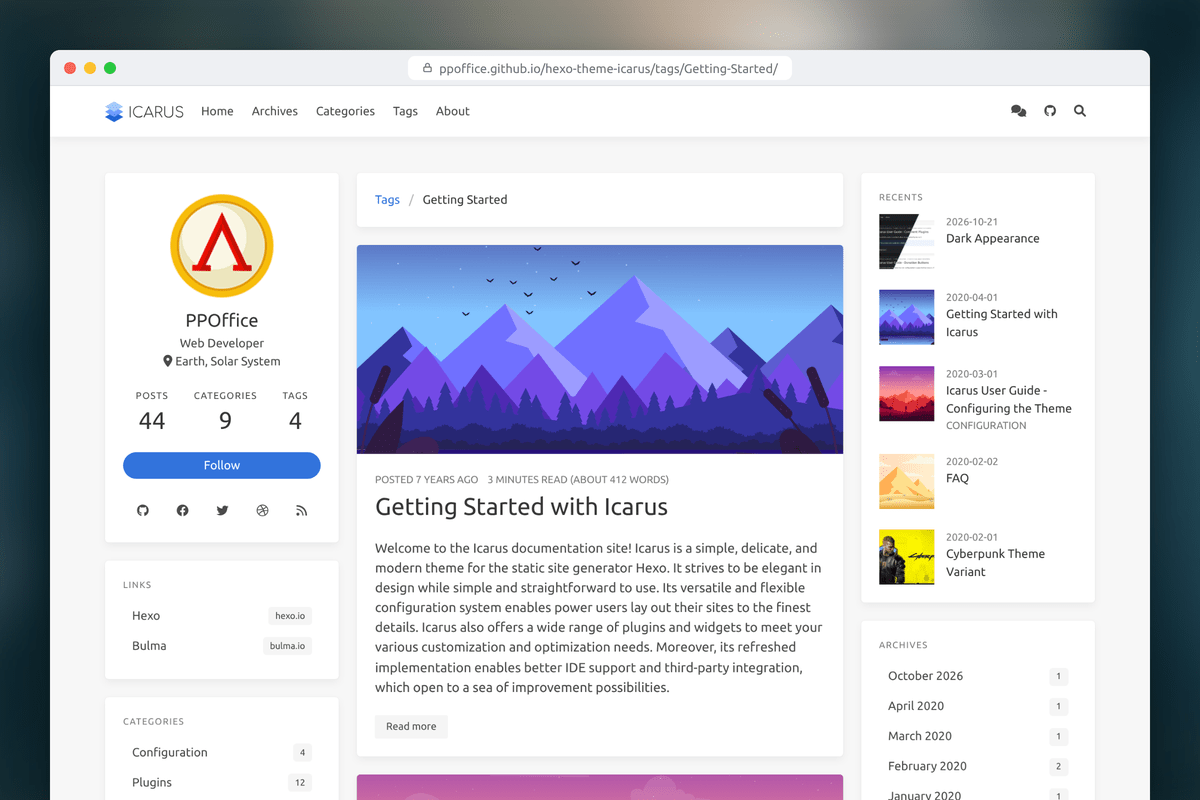1200x800 pixels.
Task: Select the Configuration category
Action: click(x=222, y=753)
